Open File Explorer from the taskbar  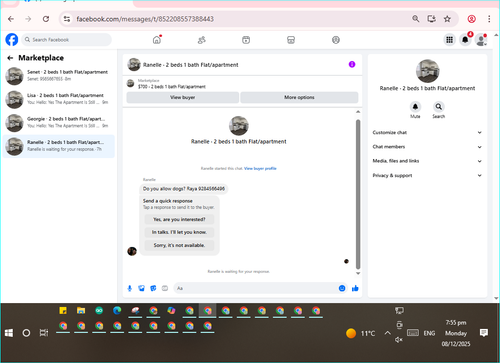(x=81, y=311)
